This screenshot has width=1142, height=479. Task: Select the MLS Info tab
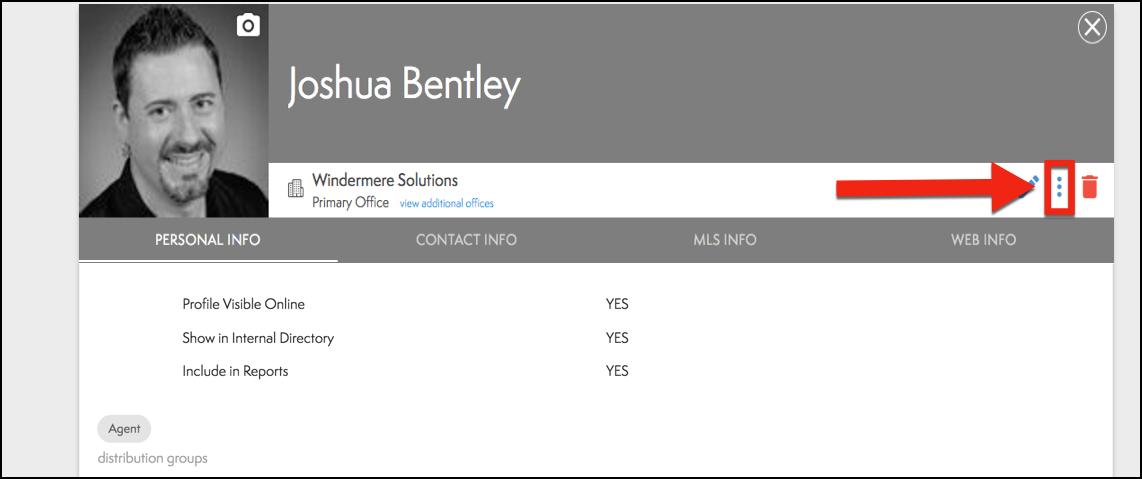click(725, 240)
